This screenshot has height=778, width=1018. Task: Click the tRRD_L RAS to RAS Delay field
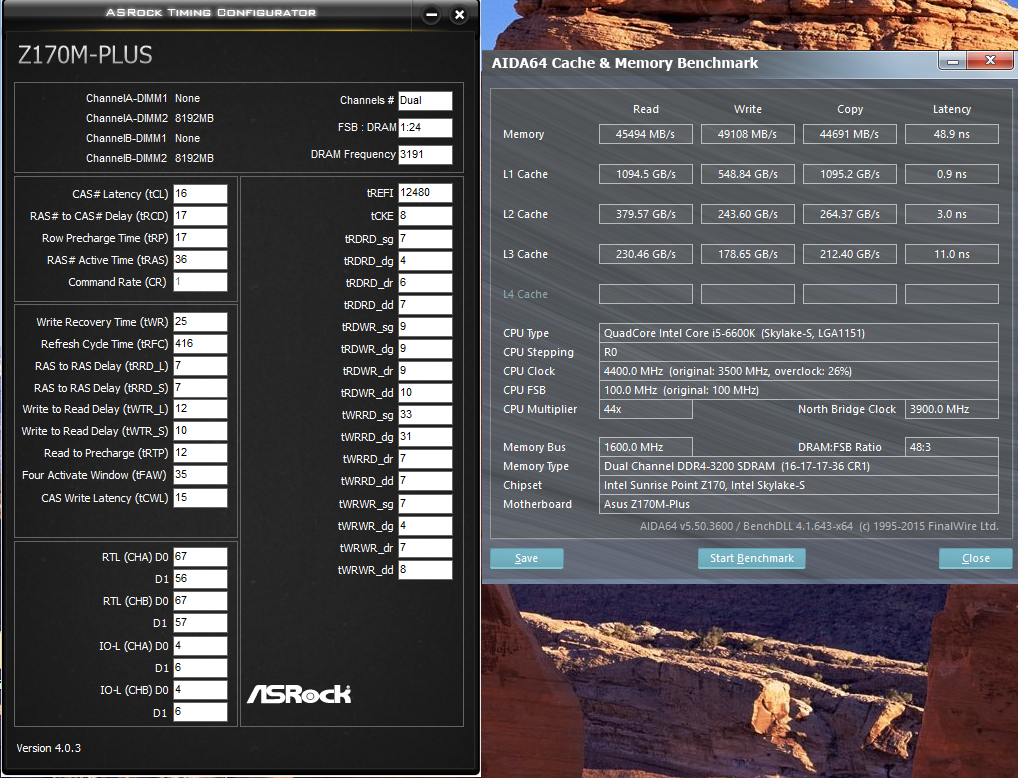click(200, 366)
